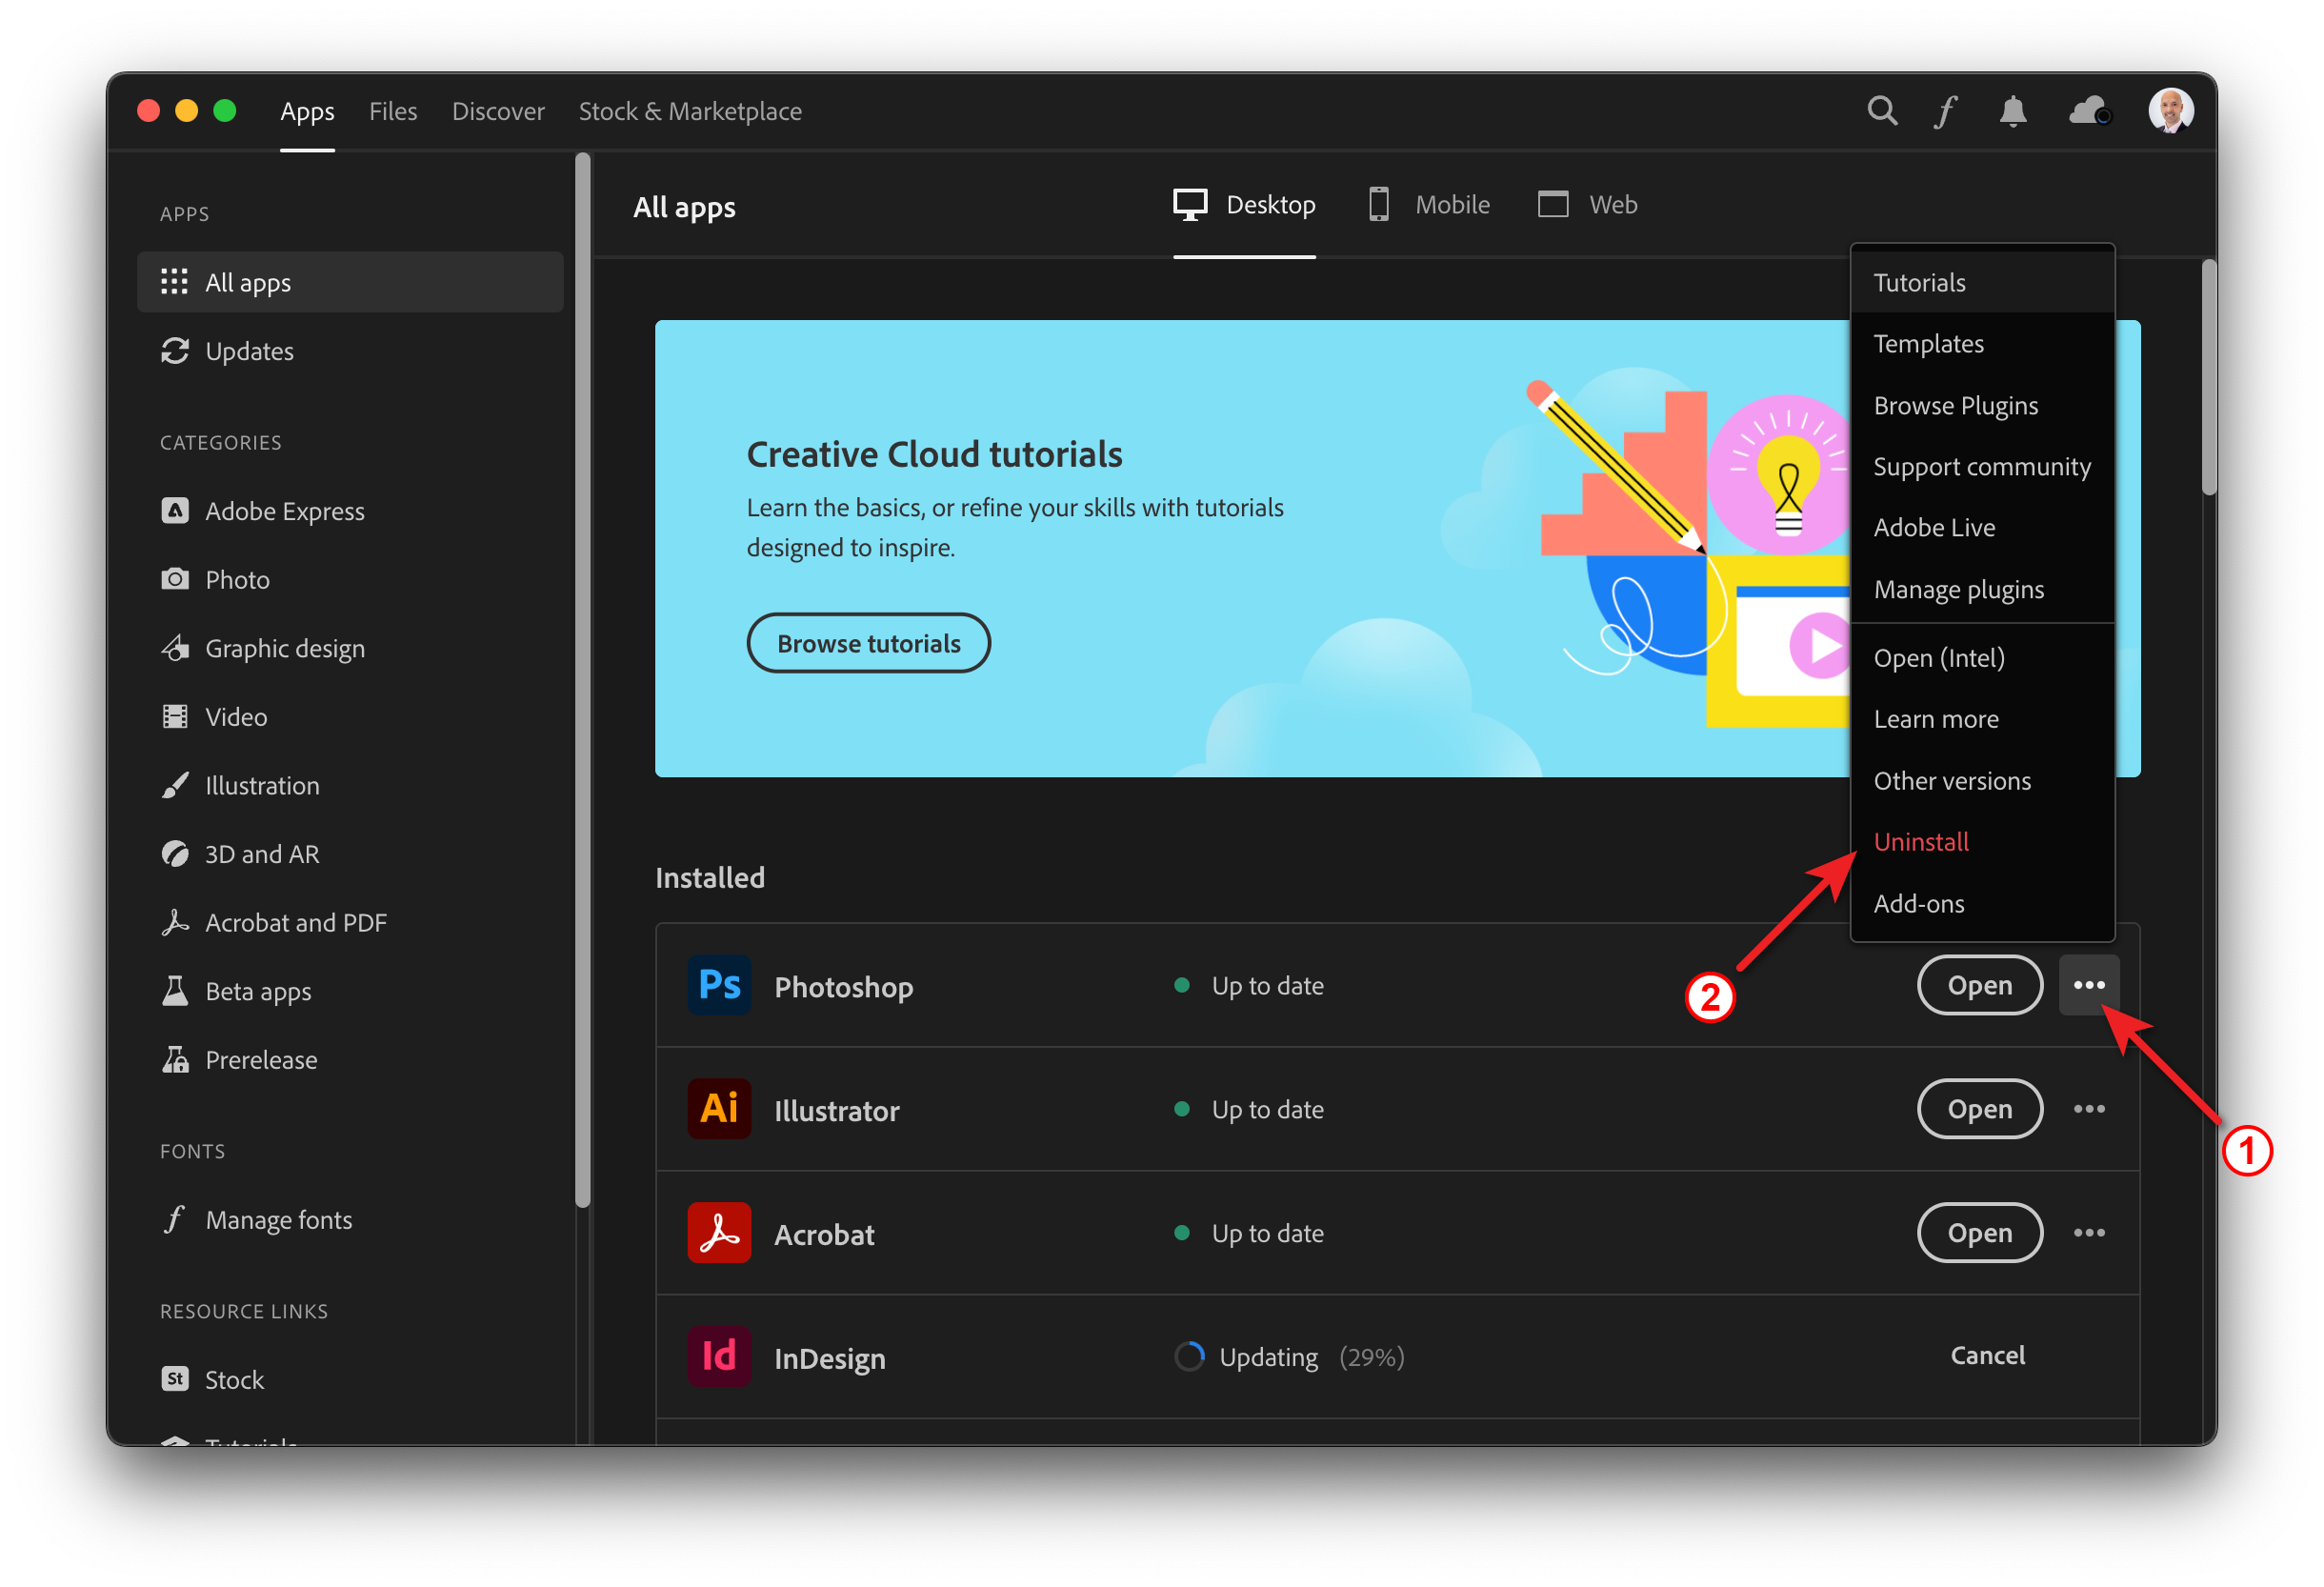The width and height of the screenshot is (2324, 1587).
Task: Check cloud sync status icon
Action: point(2089,110)
